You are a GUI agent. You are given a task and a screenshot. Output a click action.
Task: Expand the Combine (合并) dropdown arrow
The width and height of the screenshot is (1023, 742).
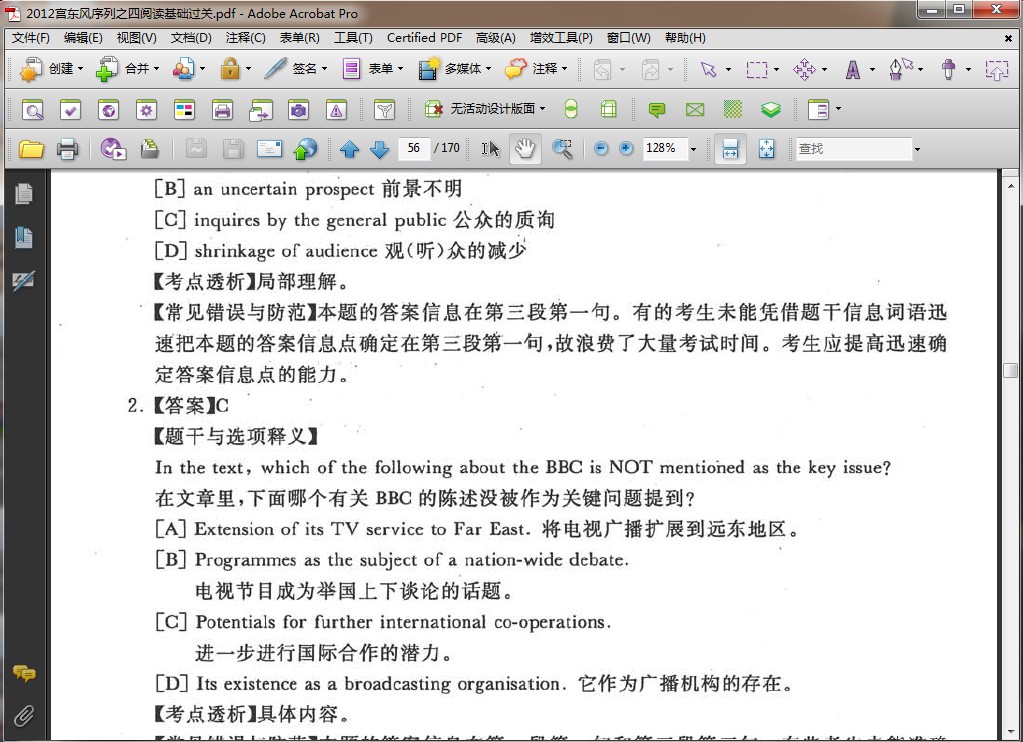[156, 69]
